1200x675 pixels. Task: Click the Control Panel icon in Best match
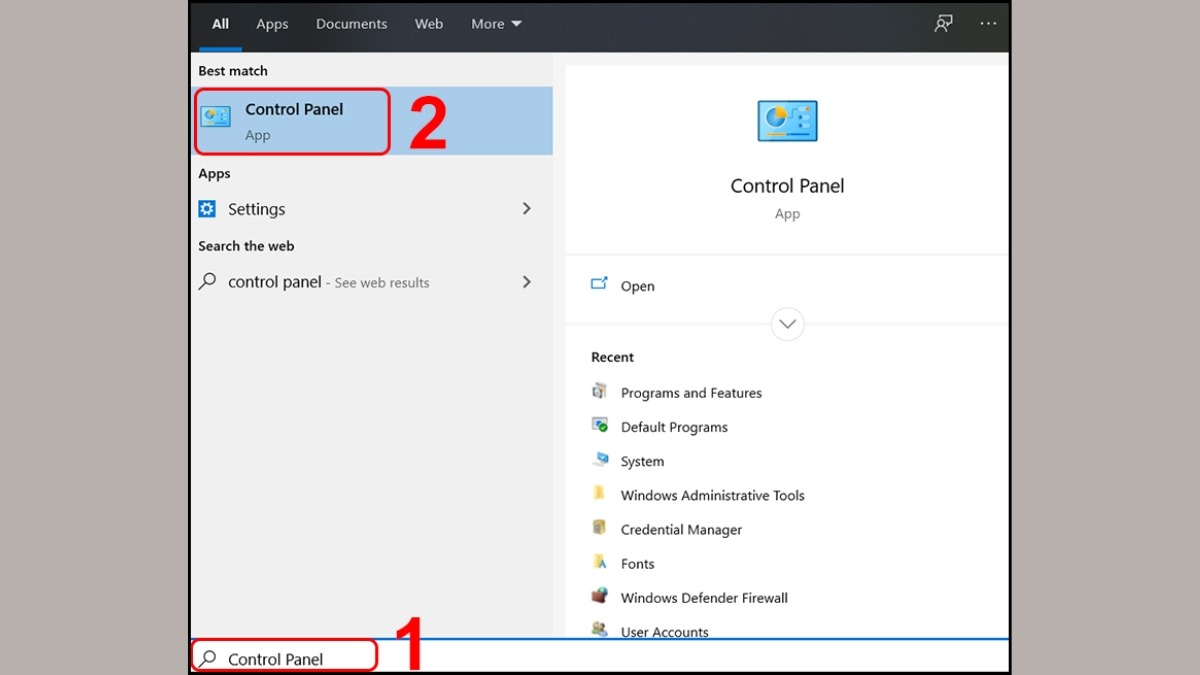tap(215, 117)
